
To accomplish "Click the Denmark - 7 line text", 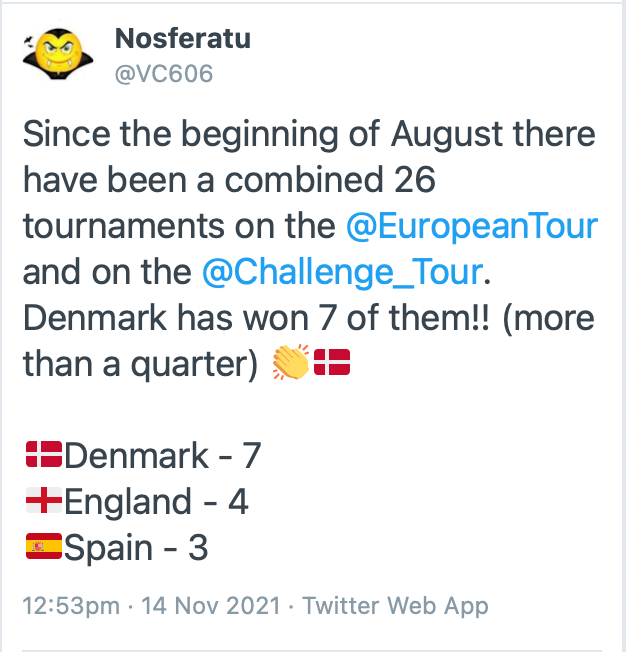I will pyautogui.click(x=163, y=456).
